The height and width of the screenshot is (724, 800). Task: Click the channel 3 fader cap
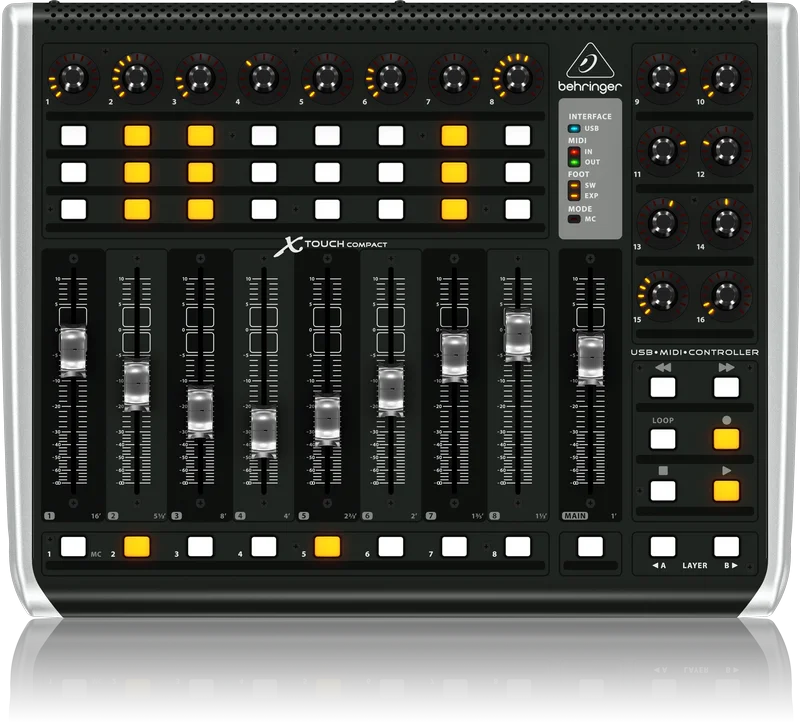tap(200, 411)
